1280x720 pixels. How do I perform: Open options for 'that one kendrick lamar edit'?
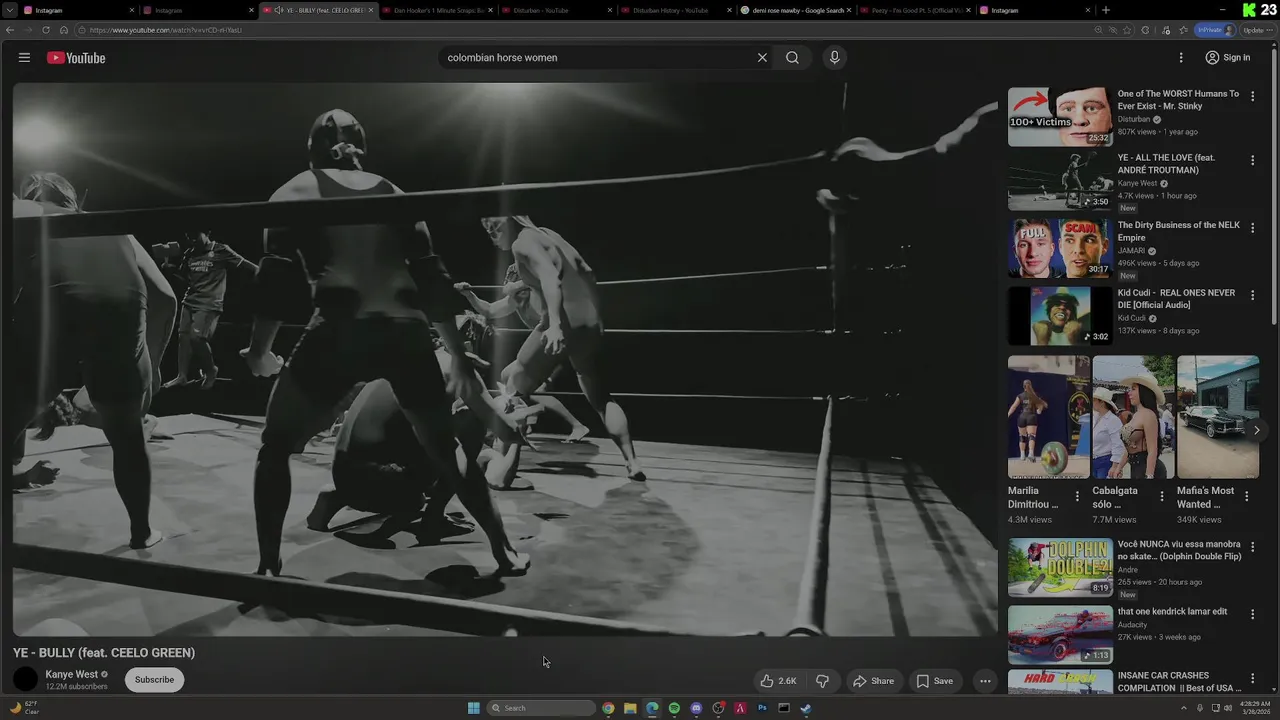(1252, 614)
